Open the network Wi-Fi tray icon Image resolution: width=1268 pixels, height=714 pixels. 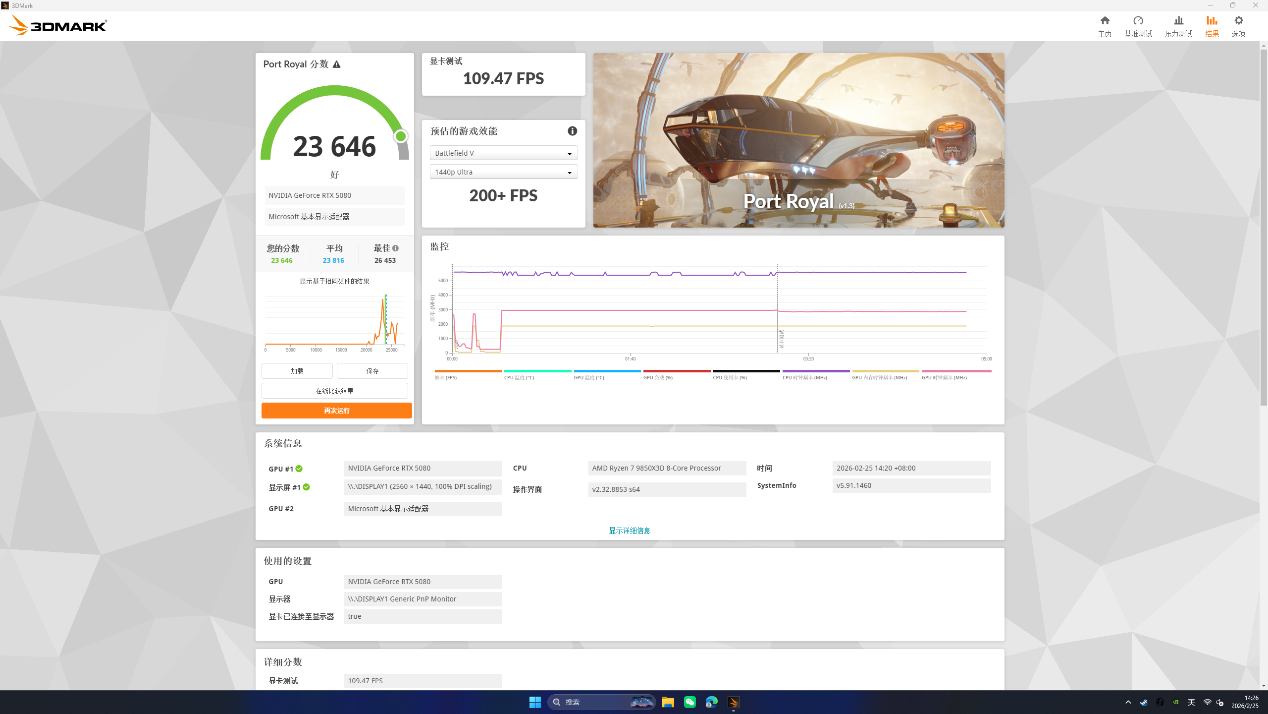1207,702
